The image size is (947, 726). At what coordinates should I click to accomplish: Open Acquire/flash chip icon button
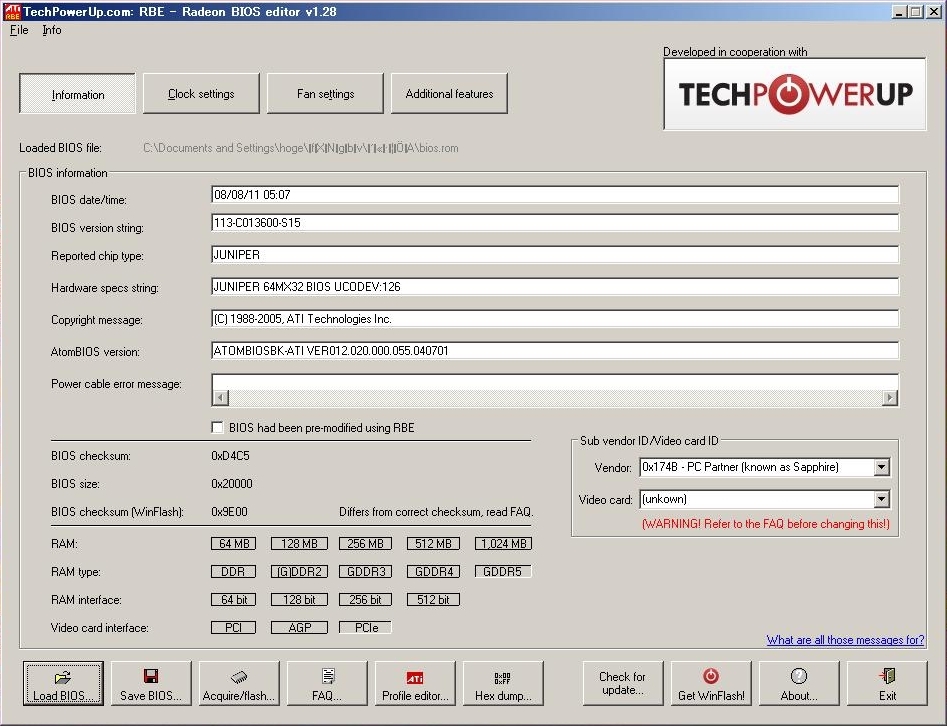239,683
